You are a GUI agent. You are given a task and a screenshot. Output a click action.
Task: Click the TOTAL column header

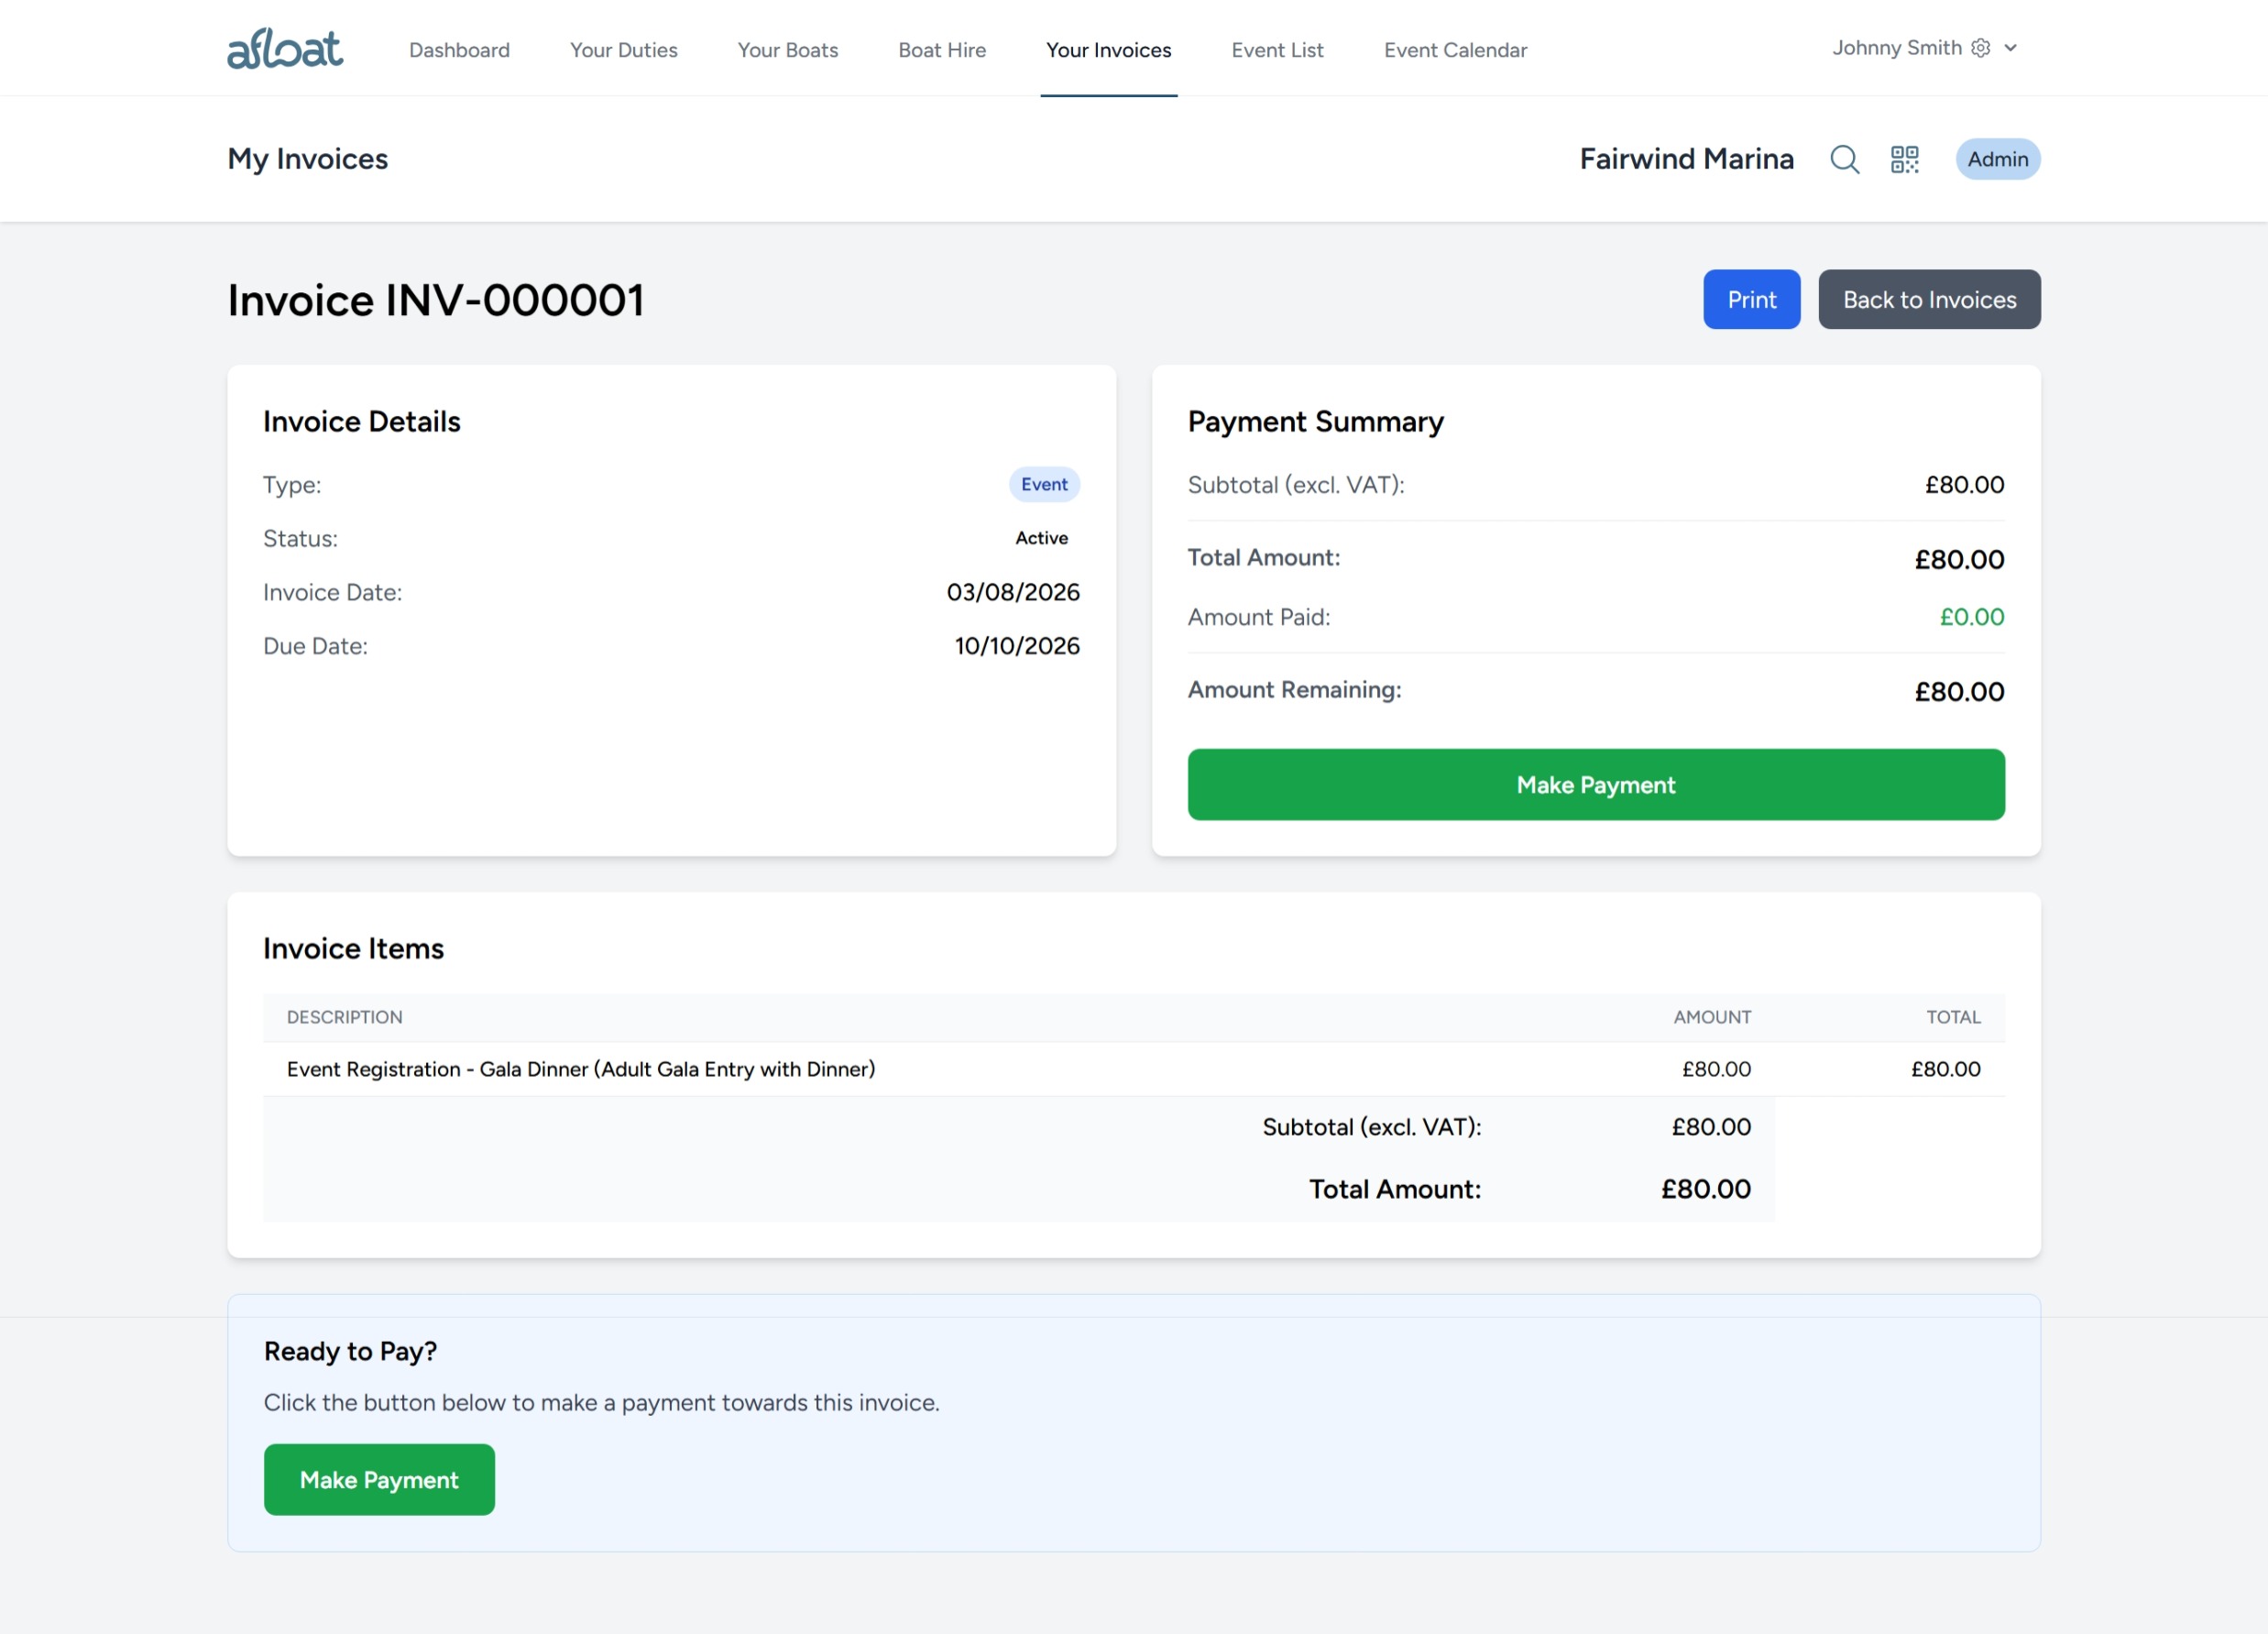1952,1017
